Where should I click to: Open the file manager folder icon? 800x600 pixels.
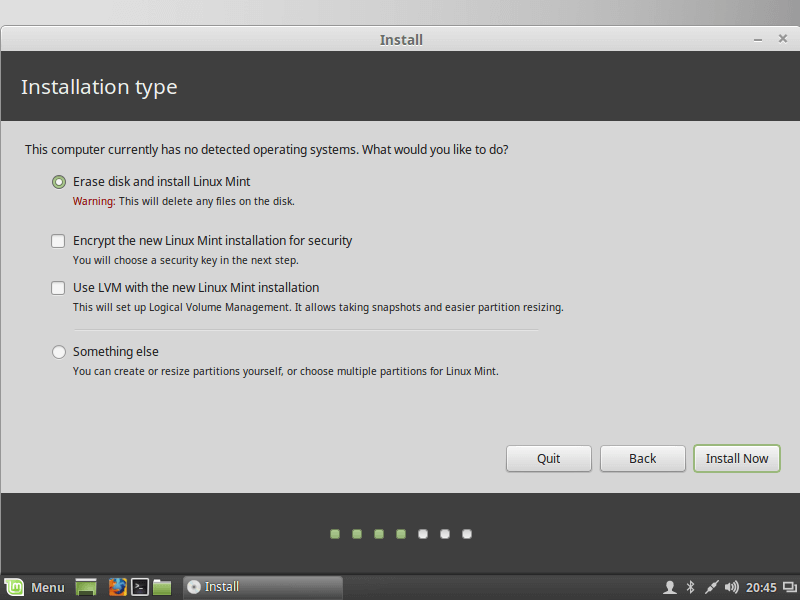[162, 587]
